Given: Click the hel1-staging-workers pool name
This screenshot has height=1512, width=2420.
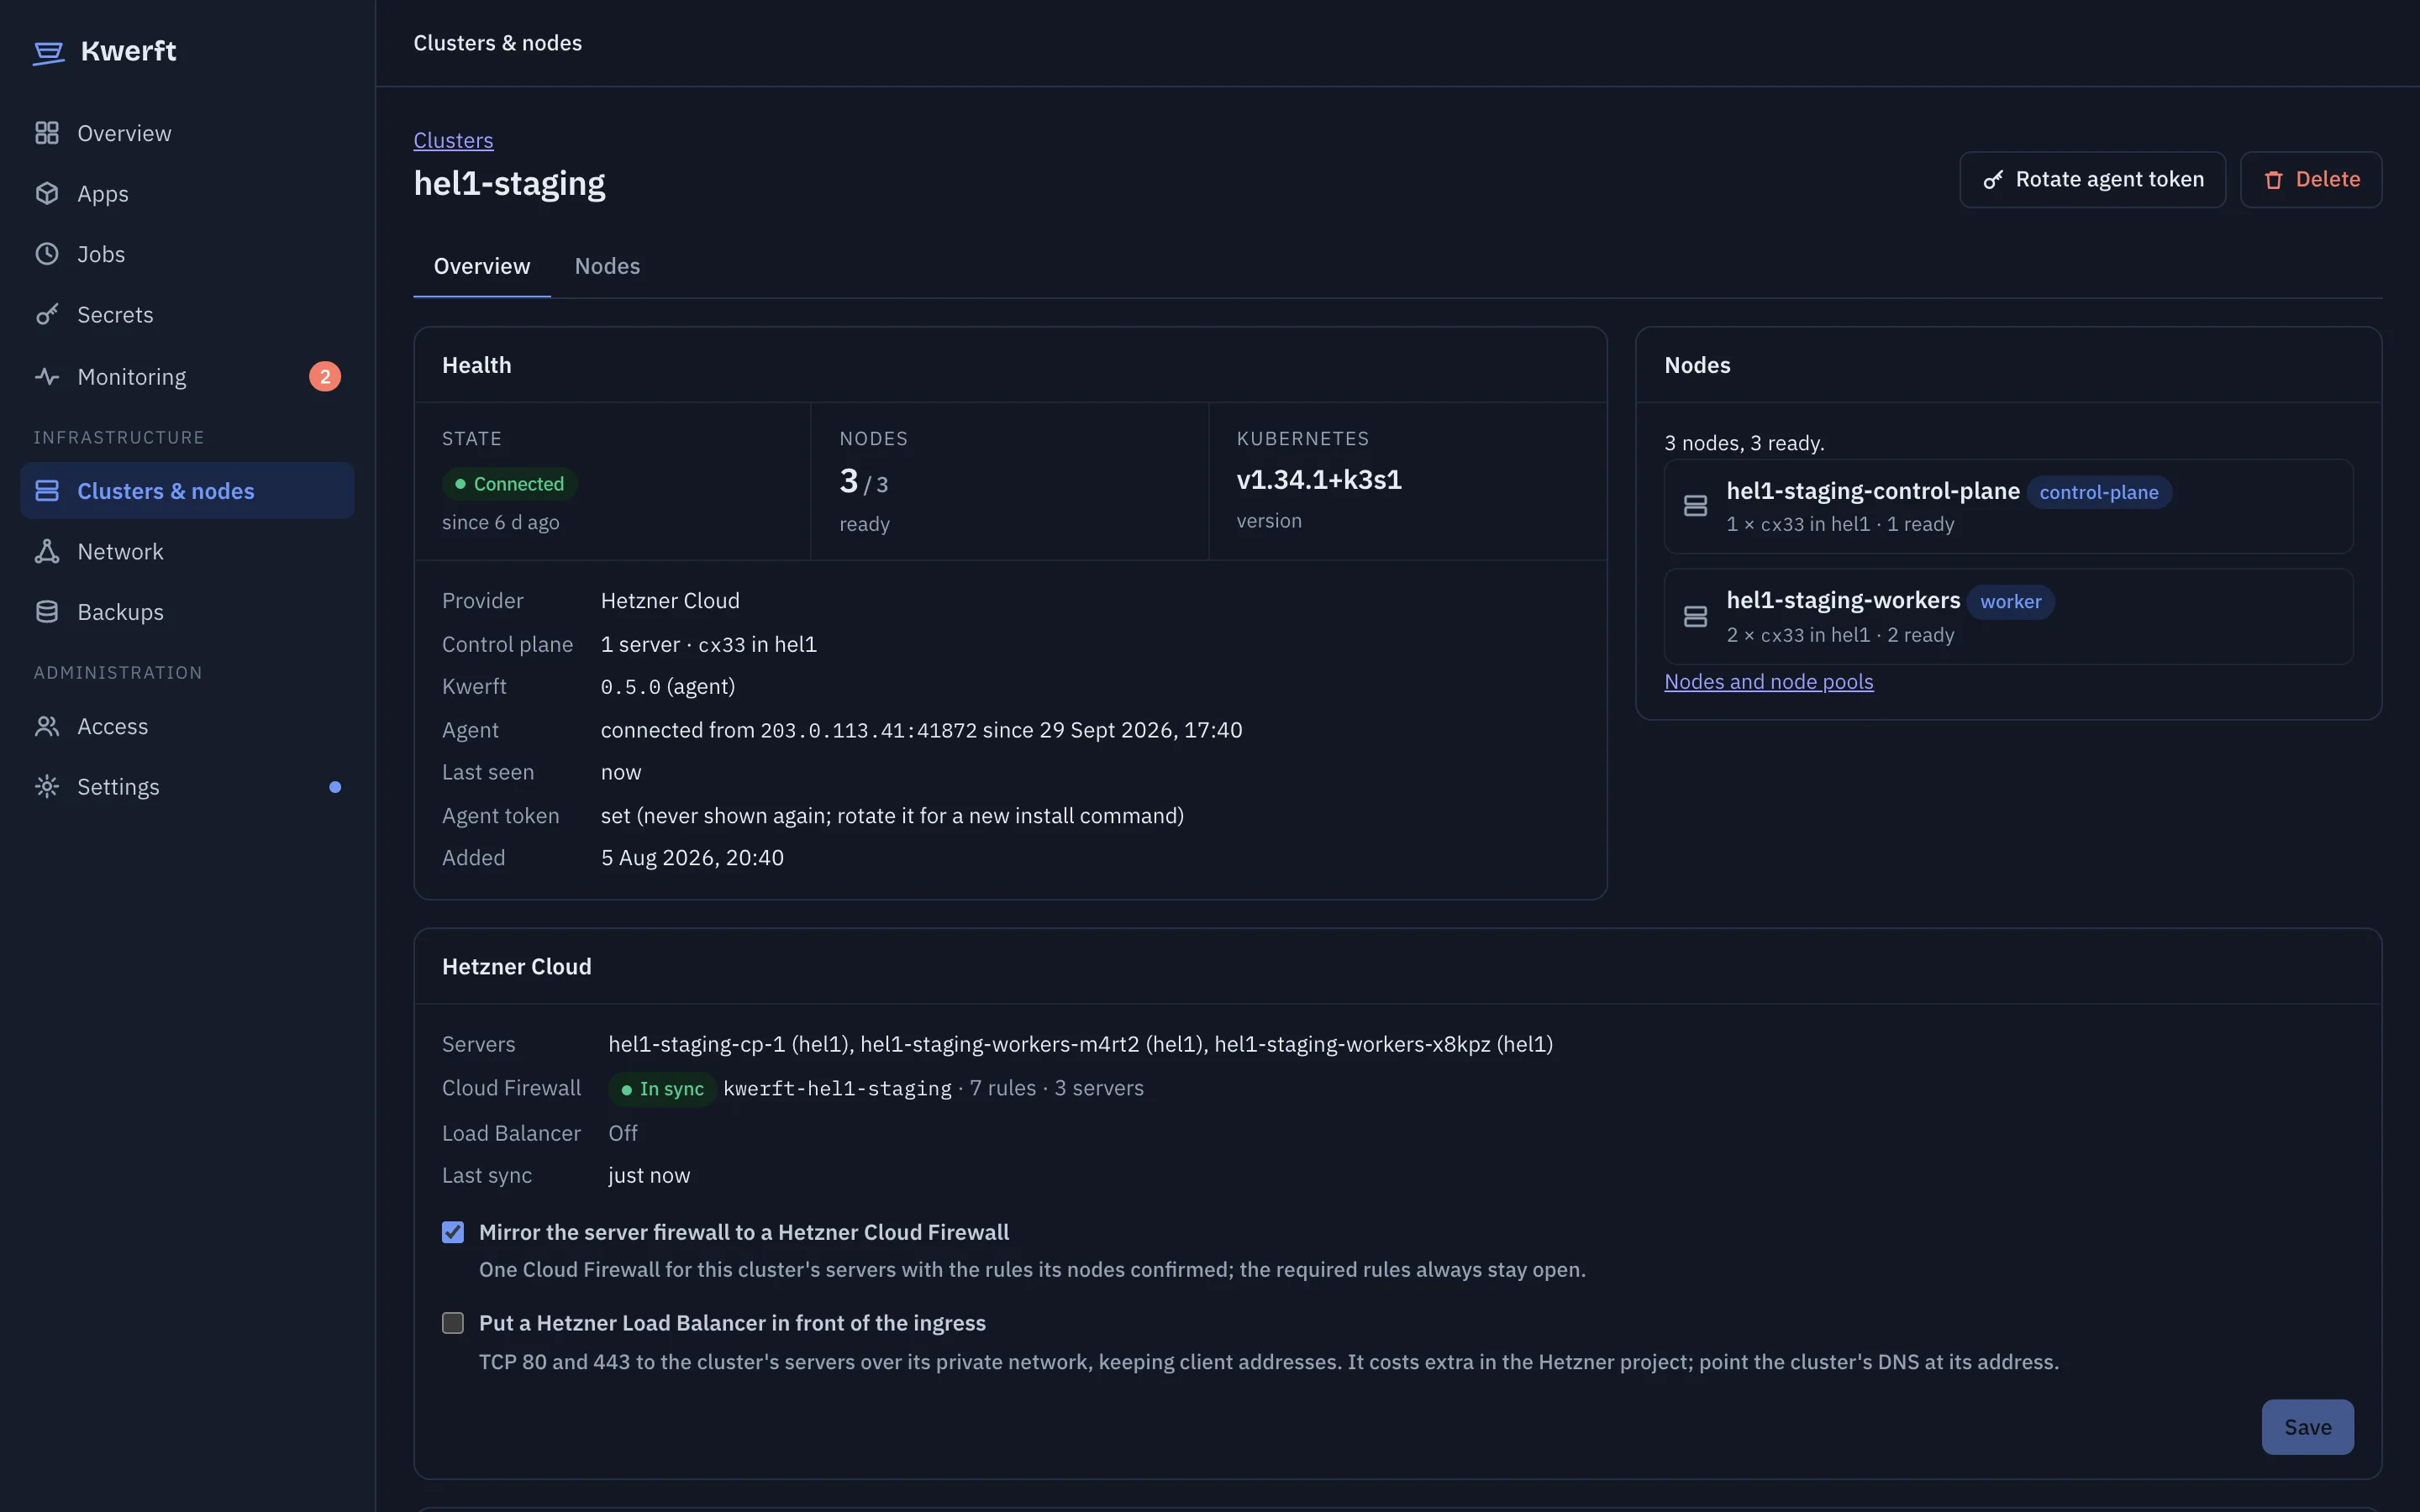Looking at the screenshot, I should 1843,600.
